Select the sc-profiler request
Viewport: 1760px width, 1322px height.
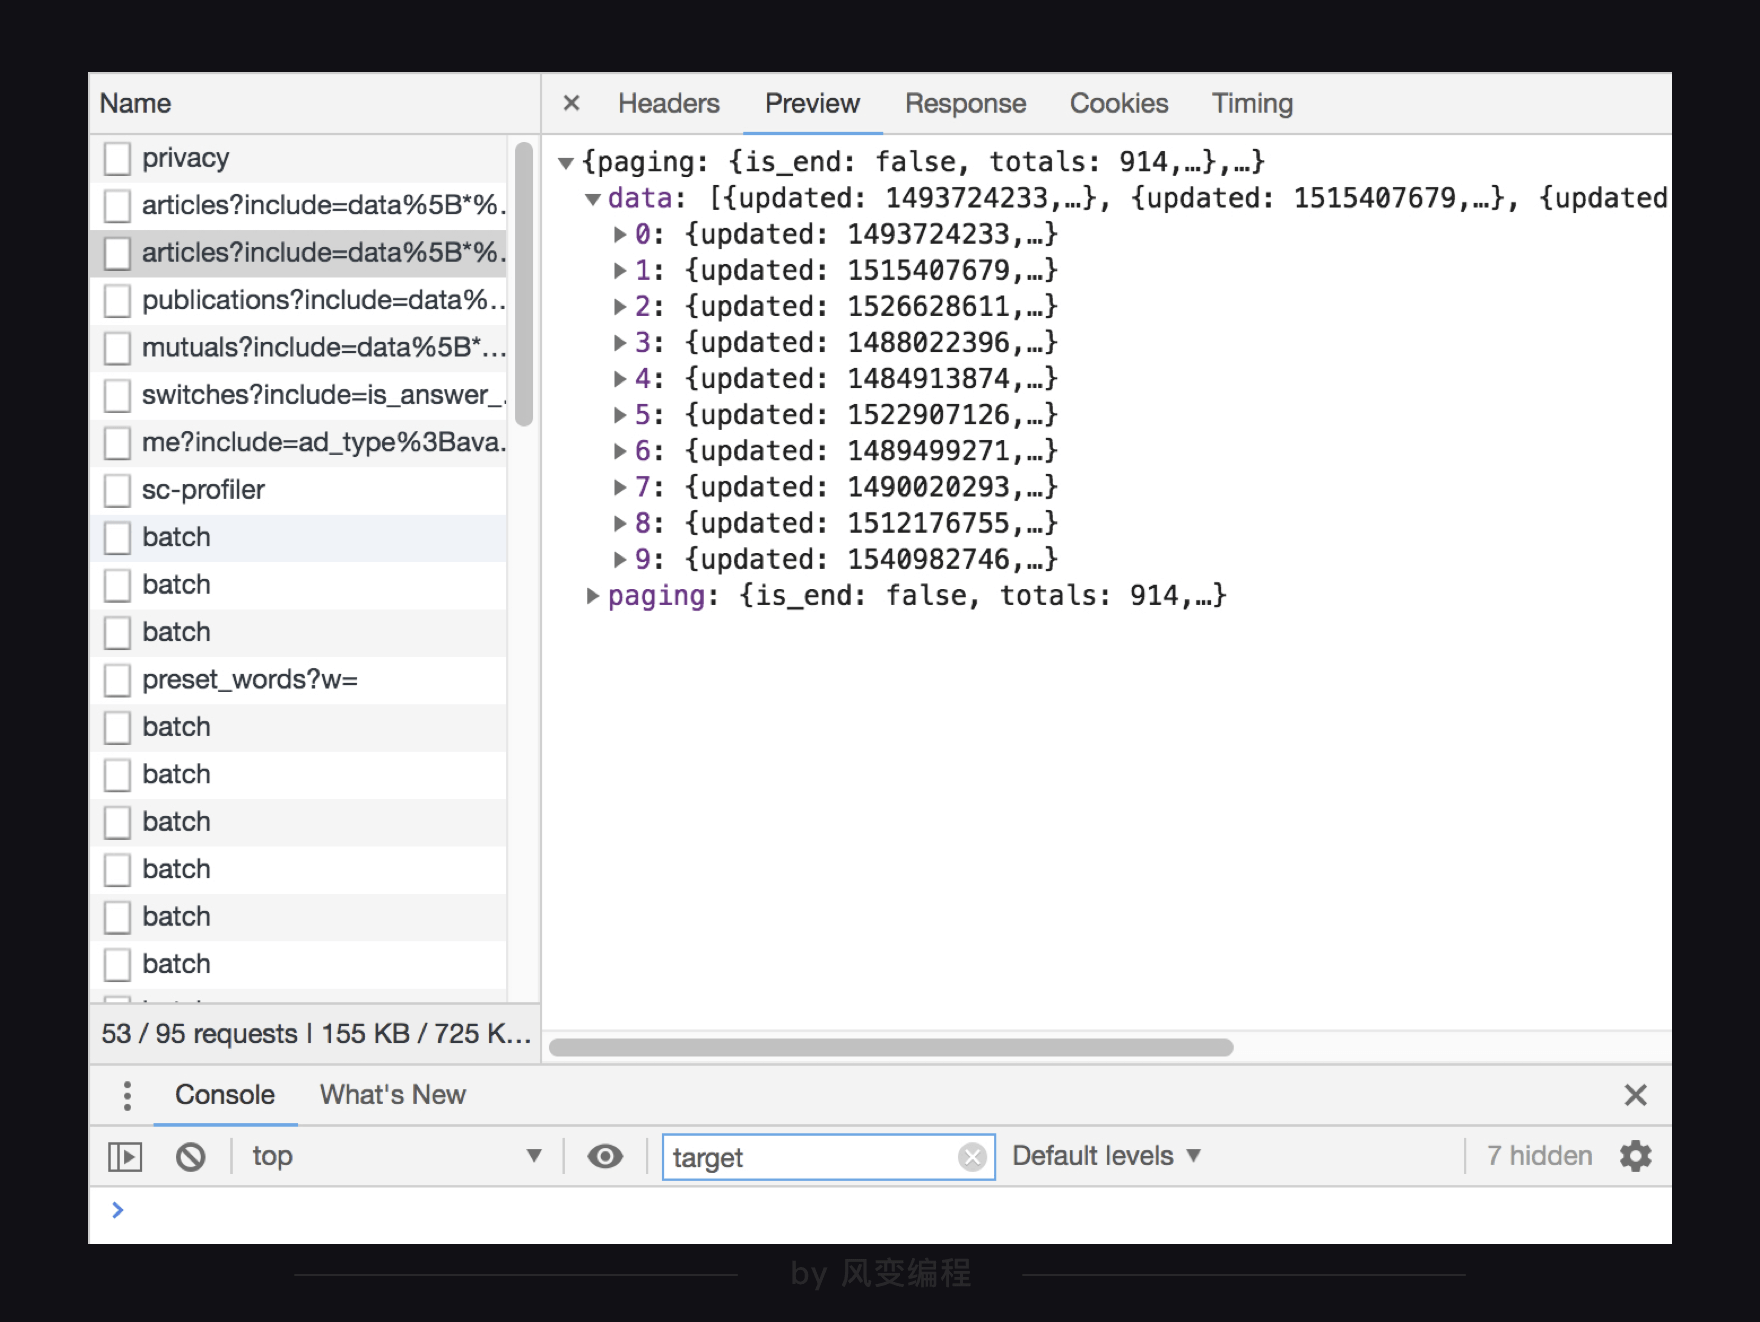(x=298, y=490)
